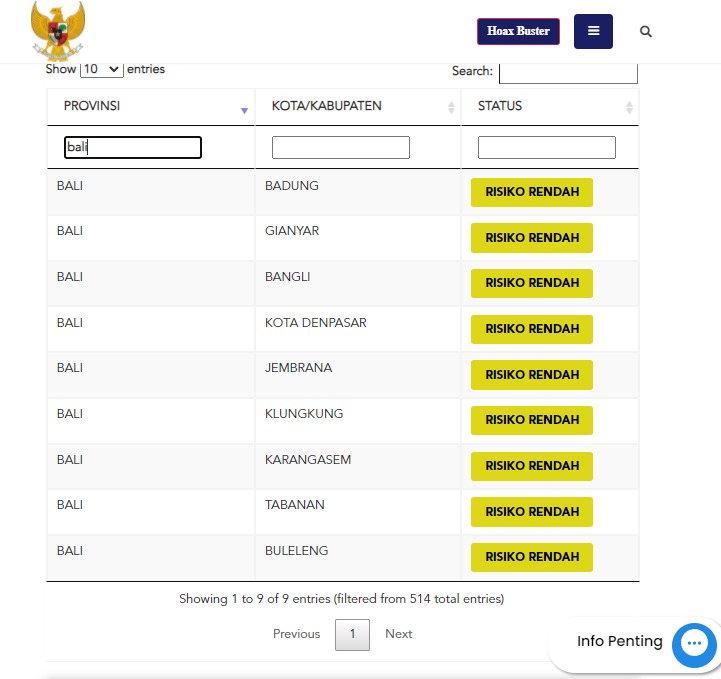Screen dimensions: 721x679
Task: Click the Status column filter box
Action: click(546, 148)
